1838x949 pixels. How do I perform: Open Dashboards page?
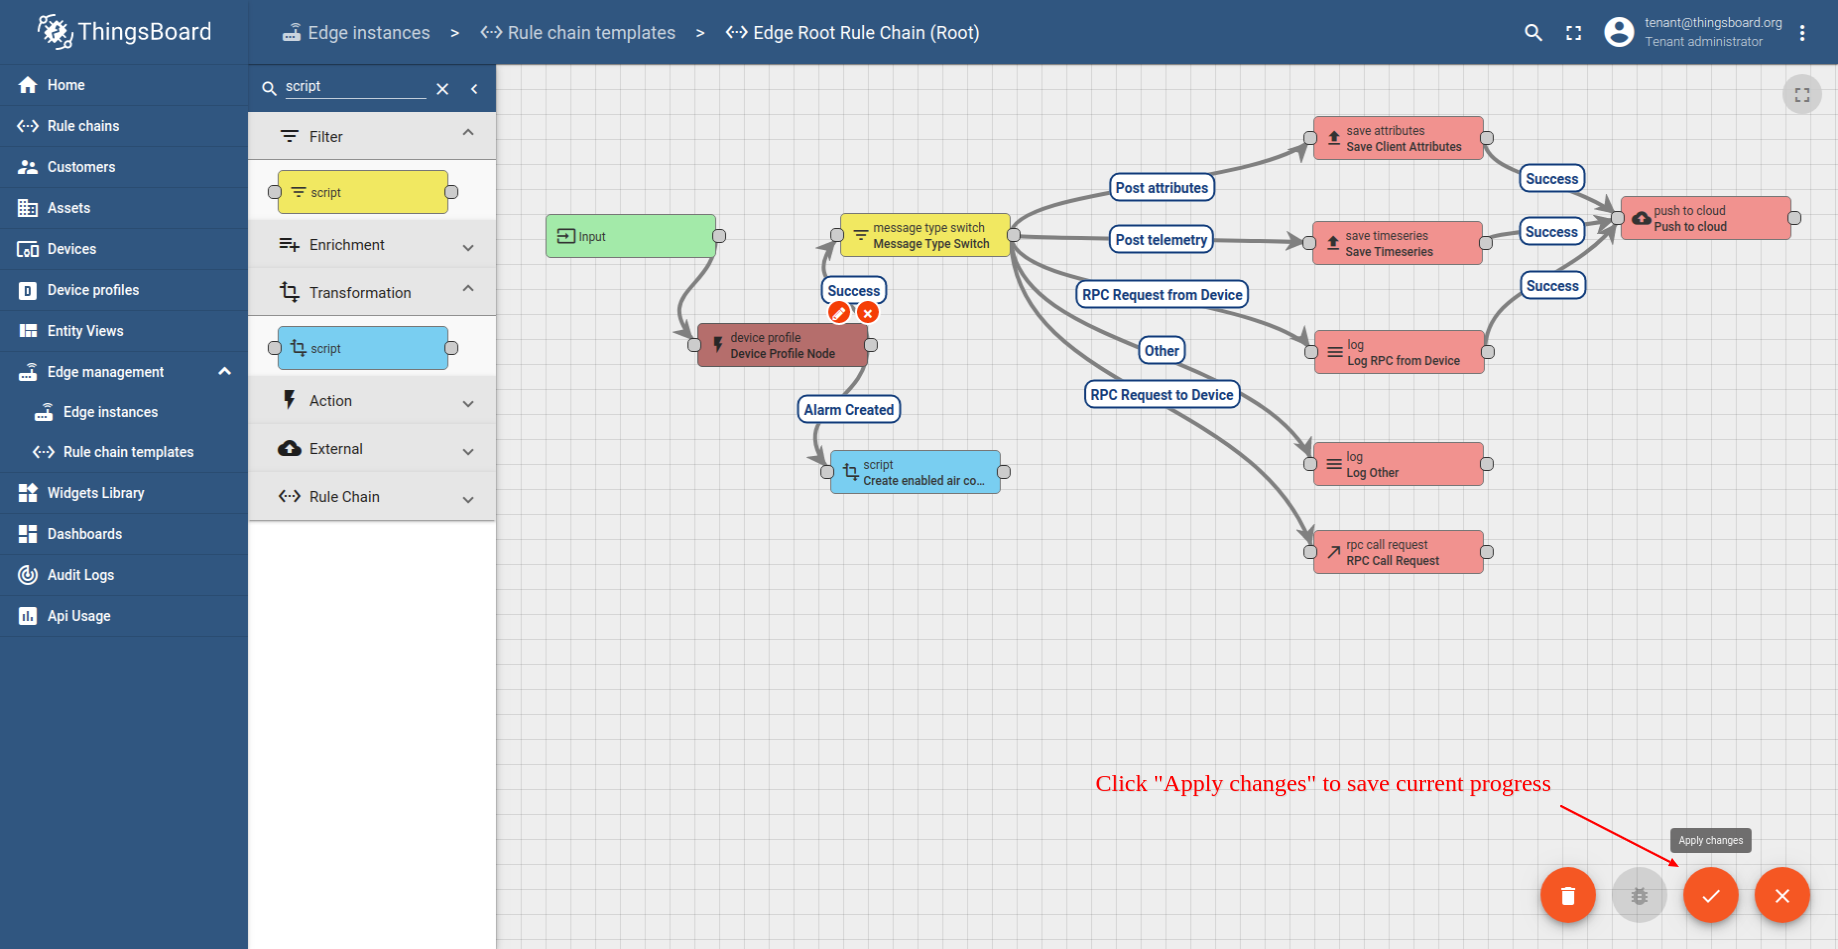[124, 534]
